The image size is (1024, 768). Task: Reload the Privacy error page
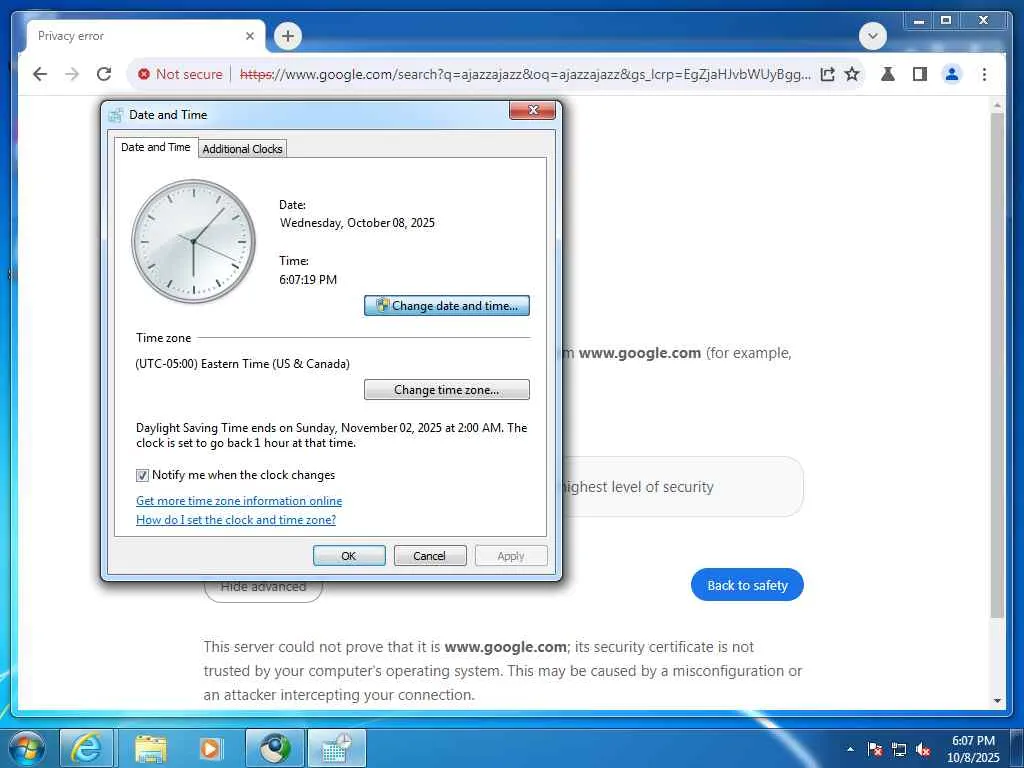click(104, 74)
